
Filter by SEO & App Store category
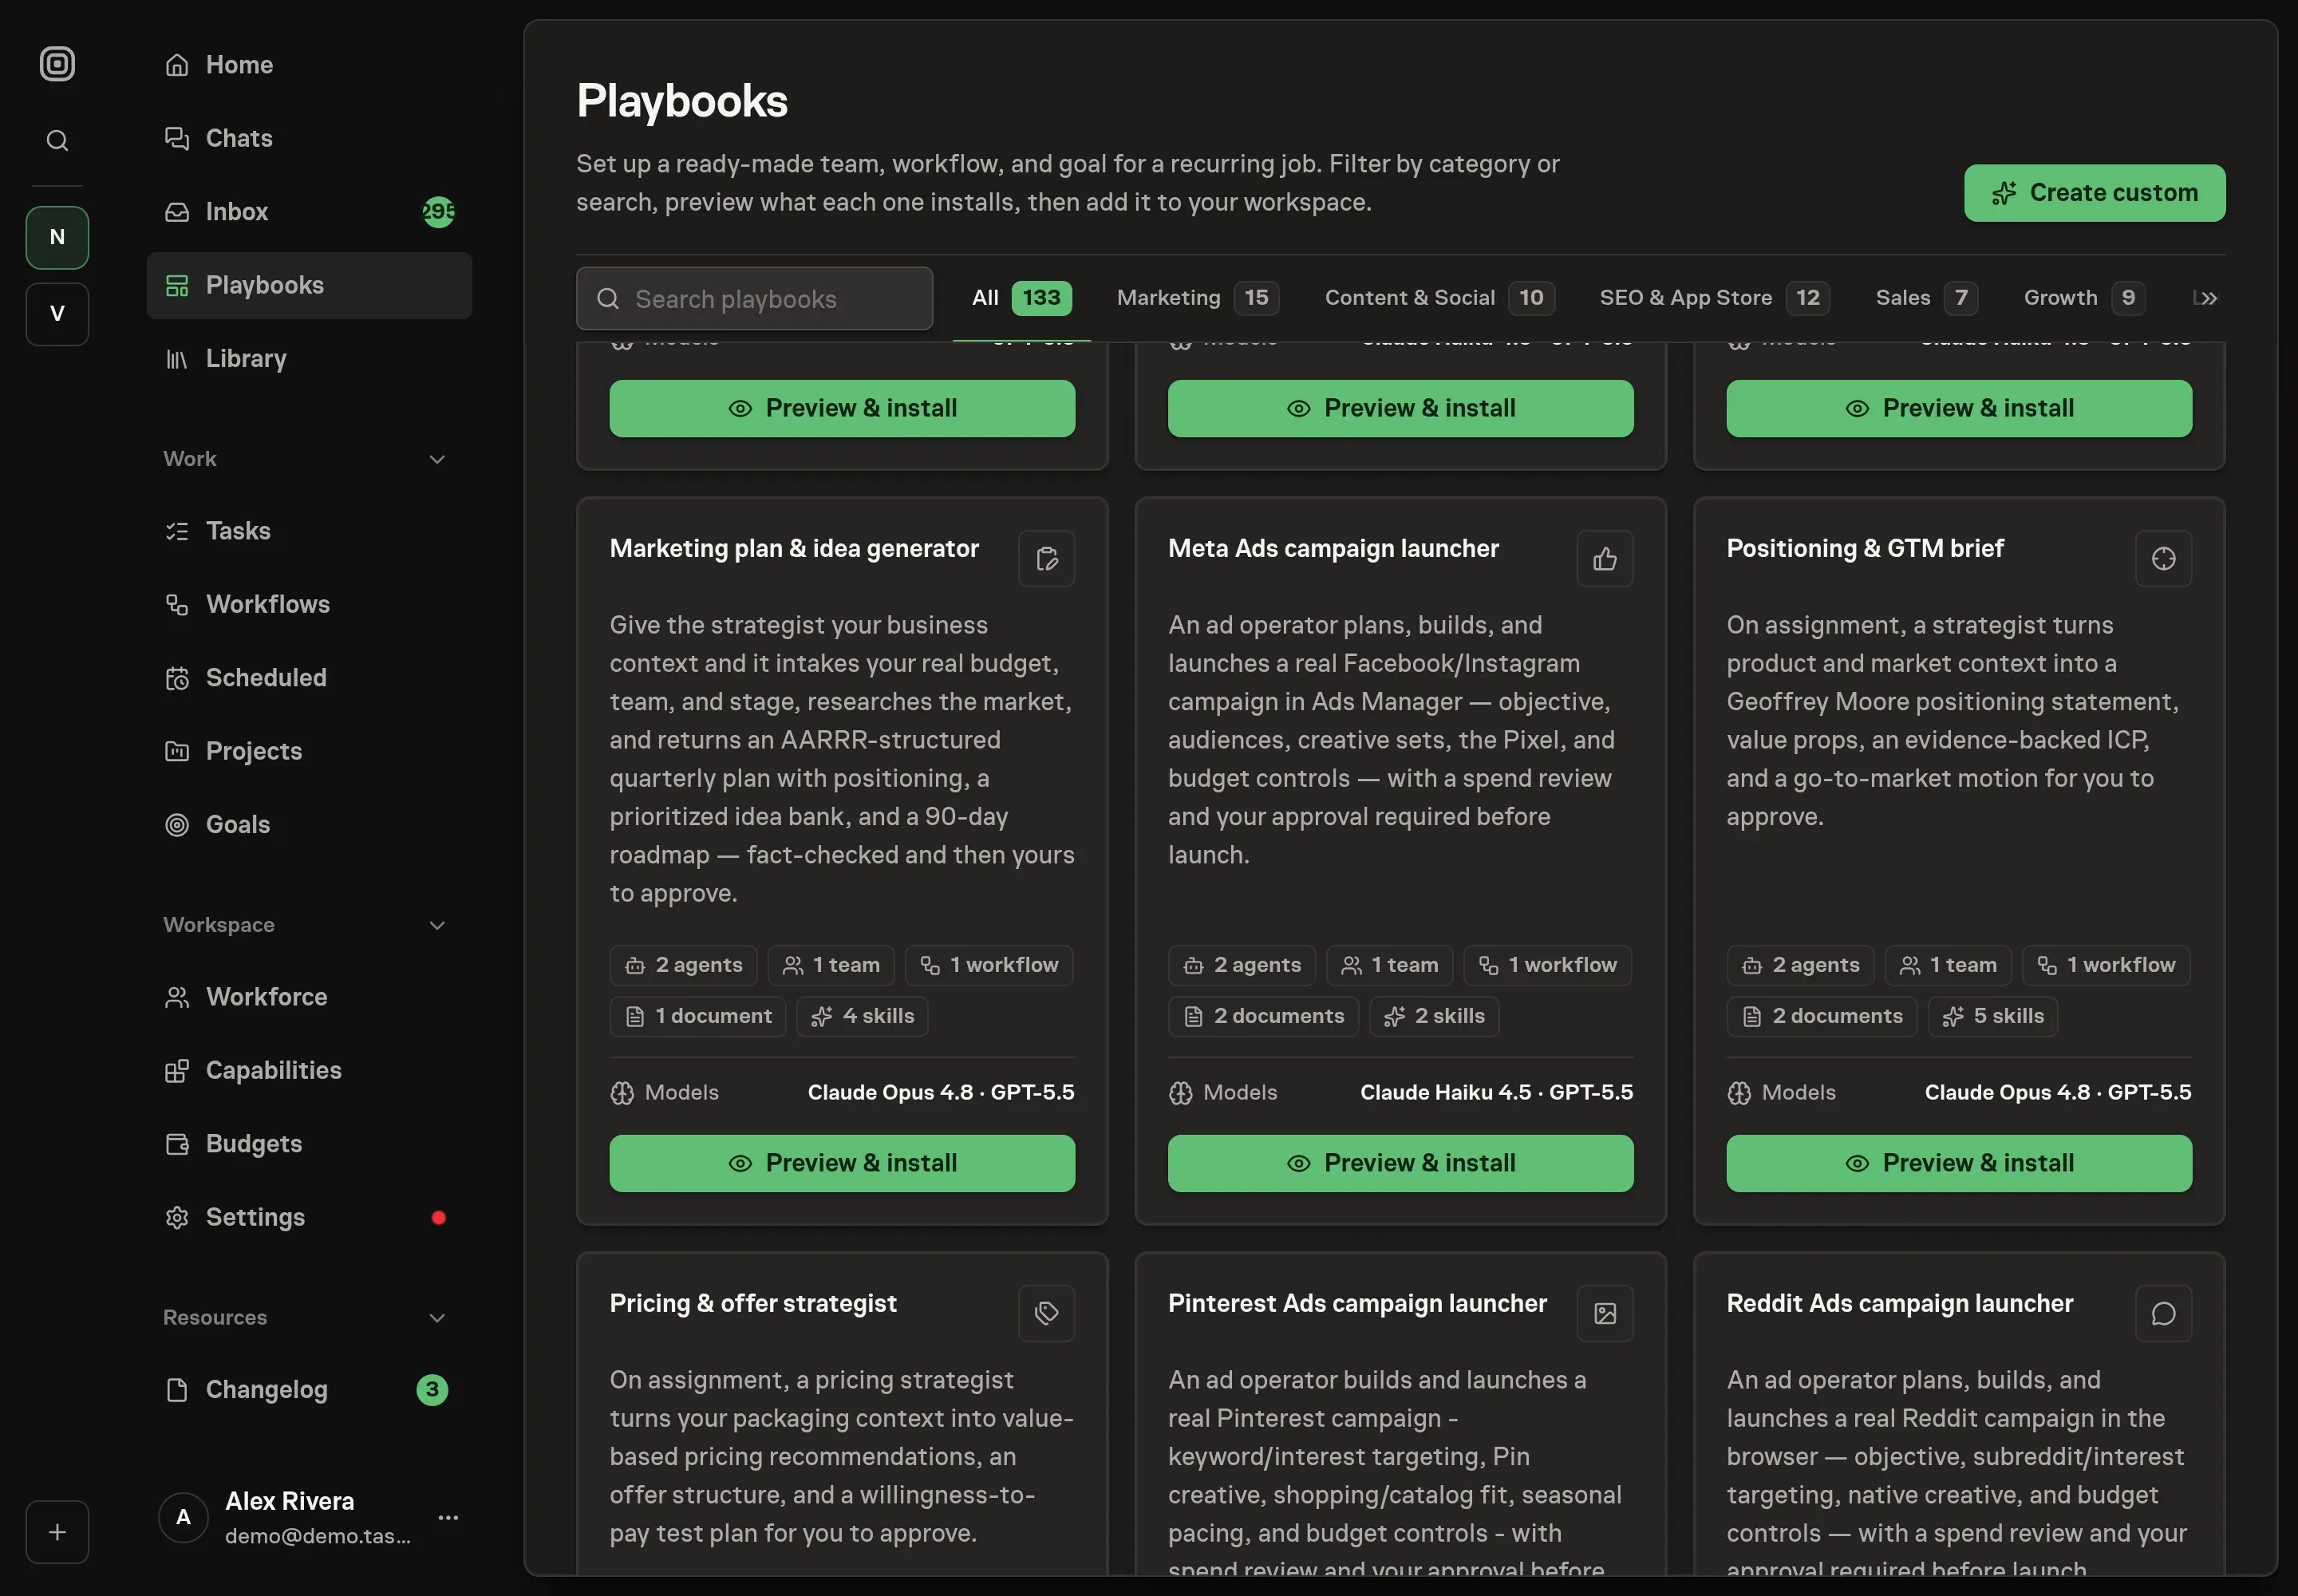click(1714, 298)
